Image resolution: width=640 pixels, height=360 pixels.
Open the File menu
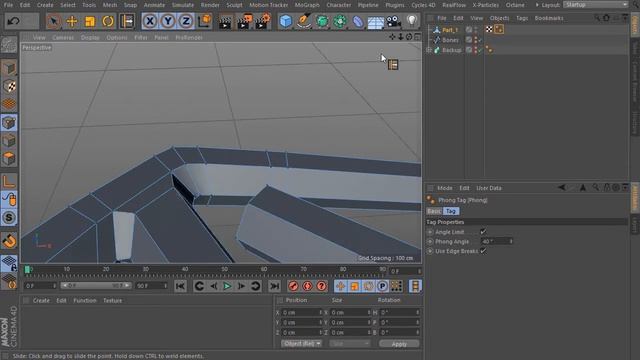pyautogui.click(x=8, y=5)
